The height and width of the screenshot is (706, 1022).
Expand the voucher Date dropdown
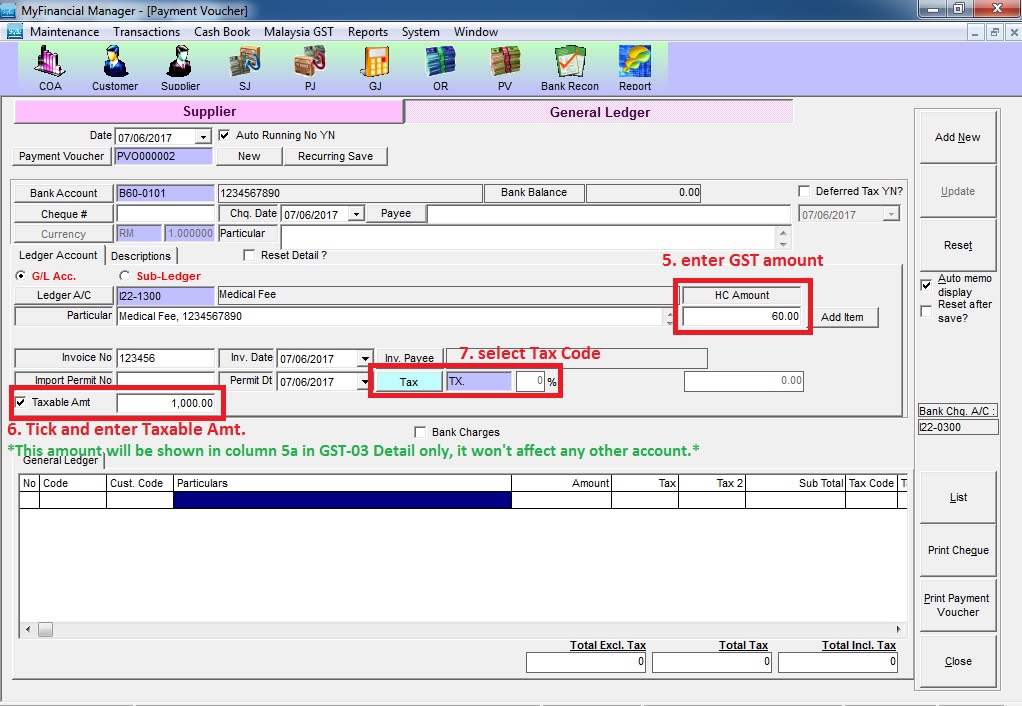pyautogui.click(x=204, y=137)
